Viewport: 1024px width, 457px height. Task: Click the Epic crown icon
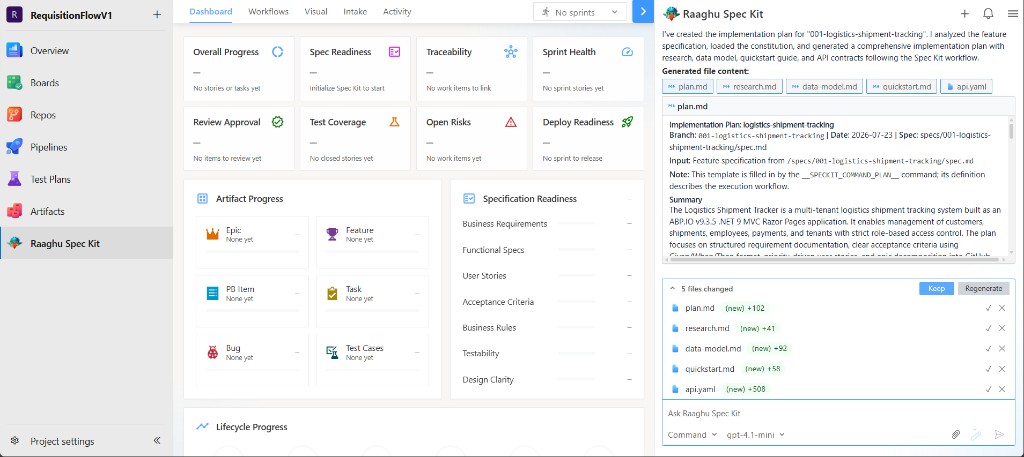(x=212, y=234)
